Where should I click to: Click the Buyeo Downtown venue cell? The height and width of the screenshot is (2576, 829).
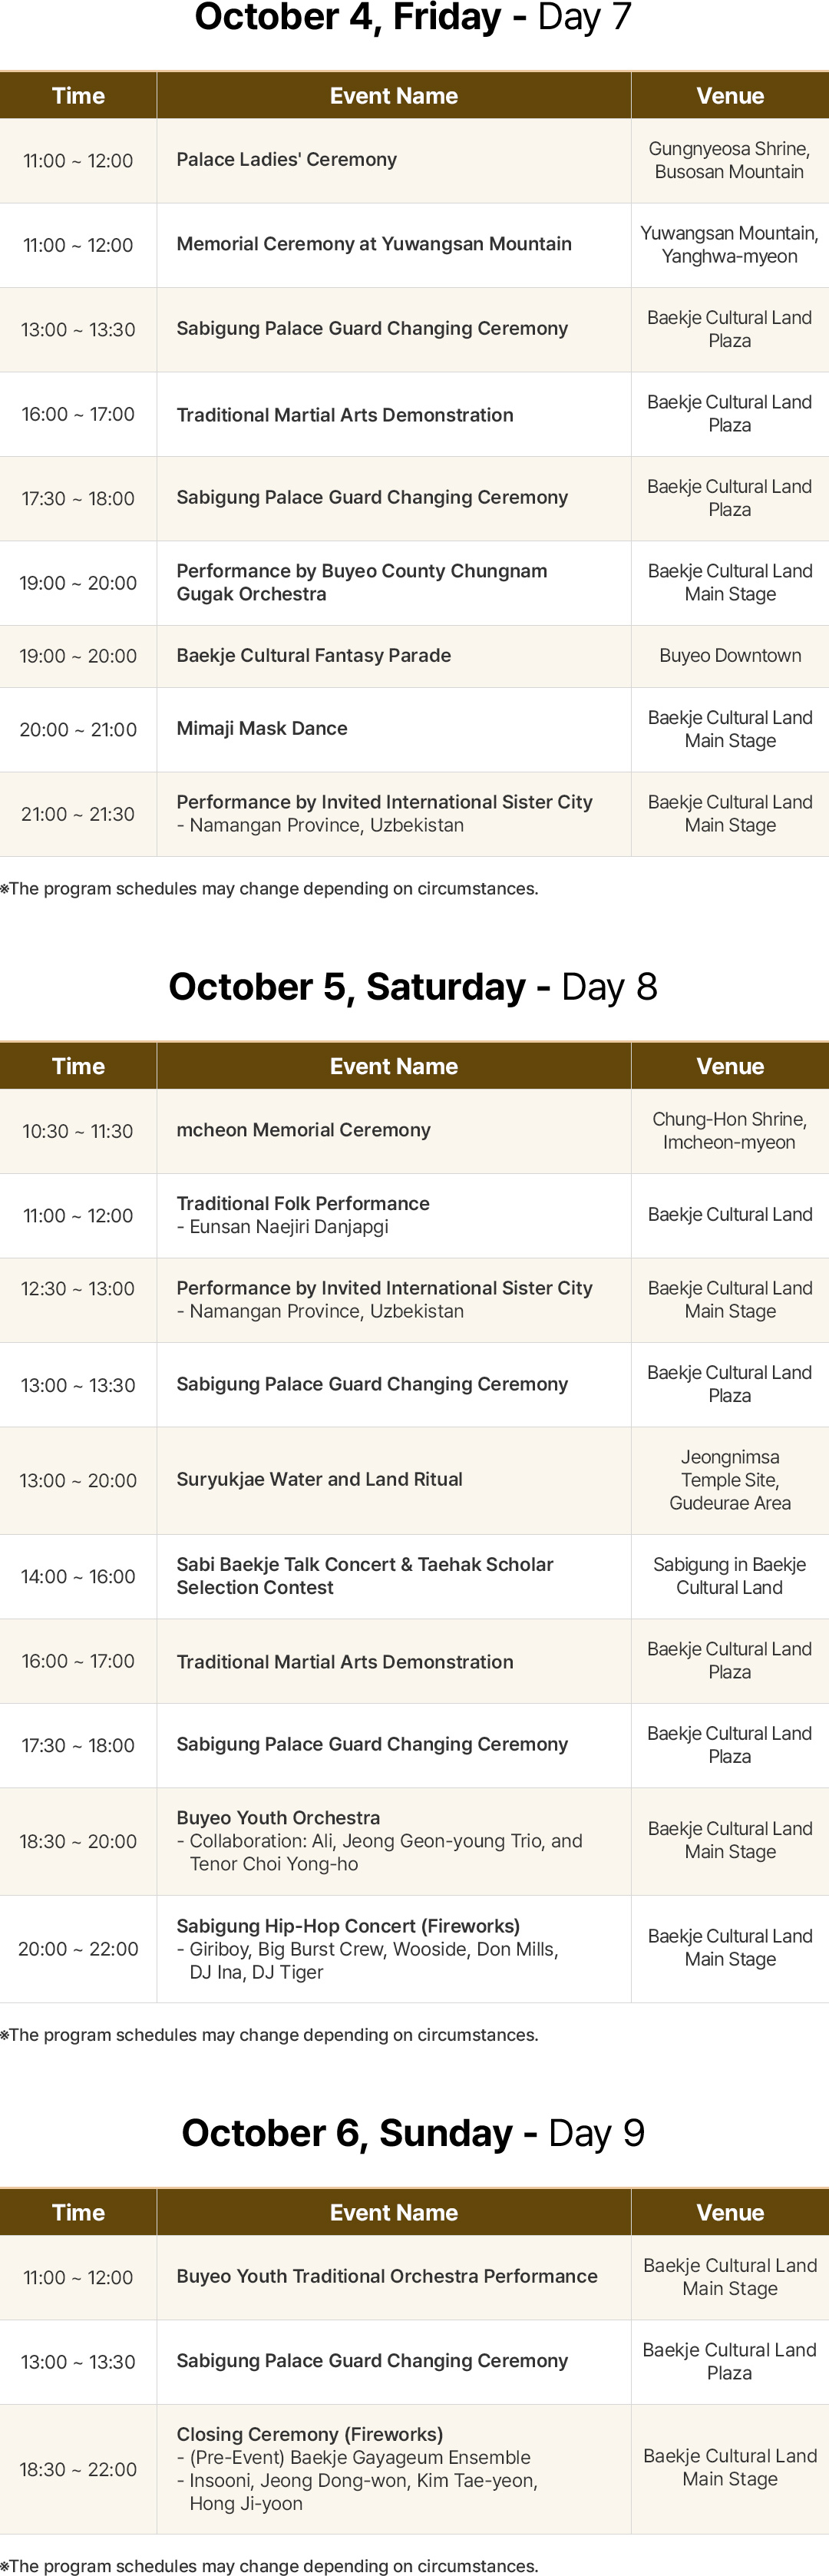click(730, 656)
